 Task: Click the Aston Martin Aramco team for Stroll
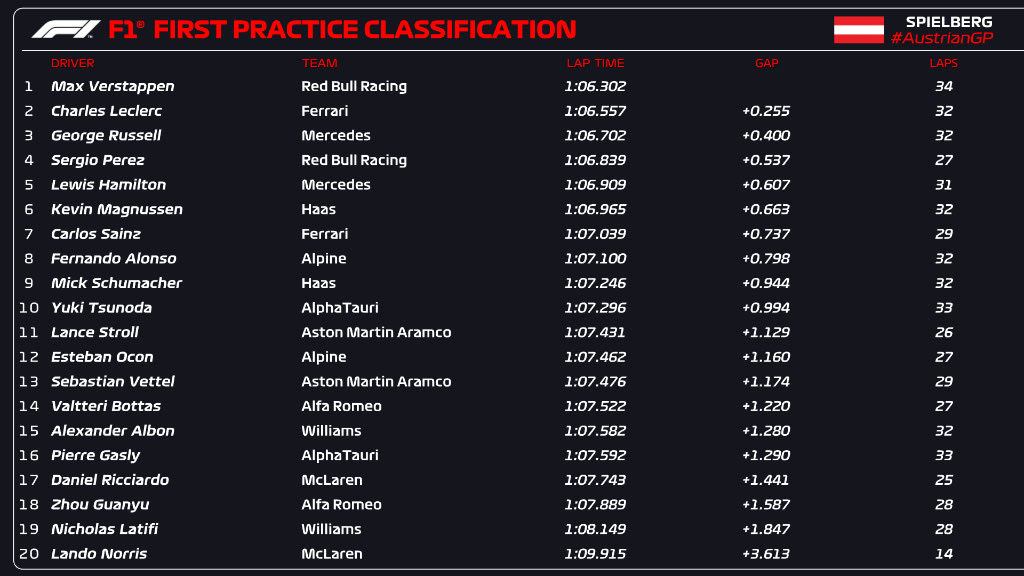376,332
